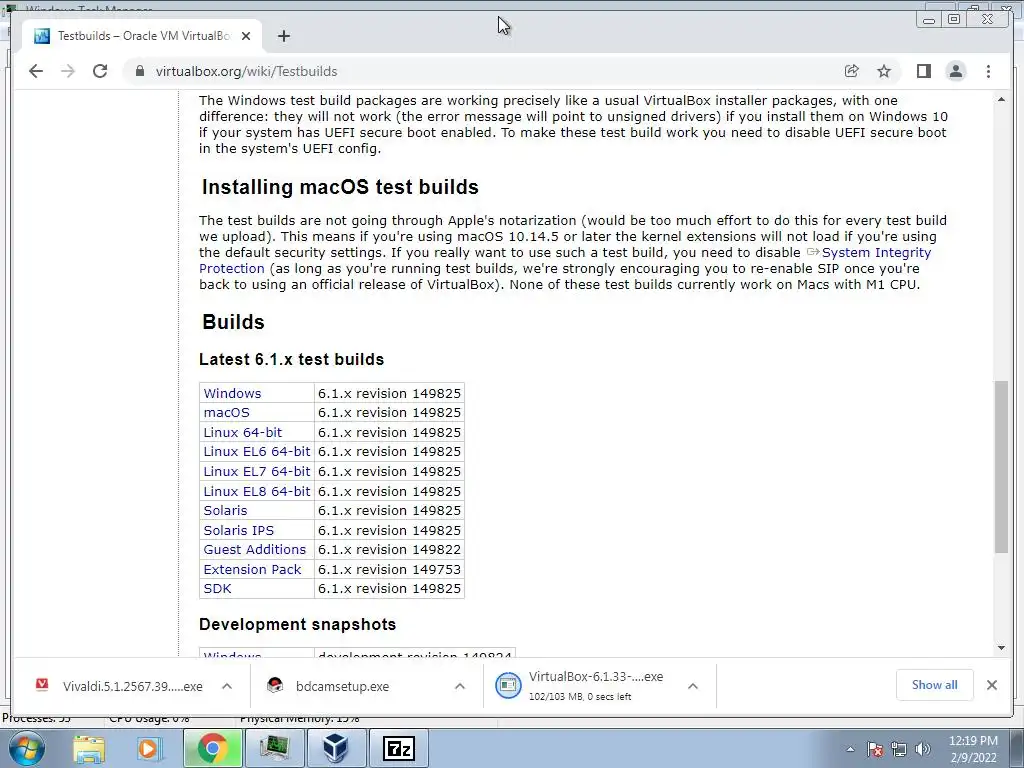Image resolution: width=1024 pixels, height=768 pixels.
Task: Open VirtualBox from the taskbar
Action: point(336,748)
